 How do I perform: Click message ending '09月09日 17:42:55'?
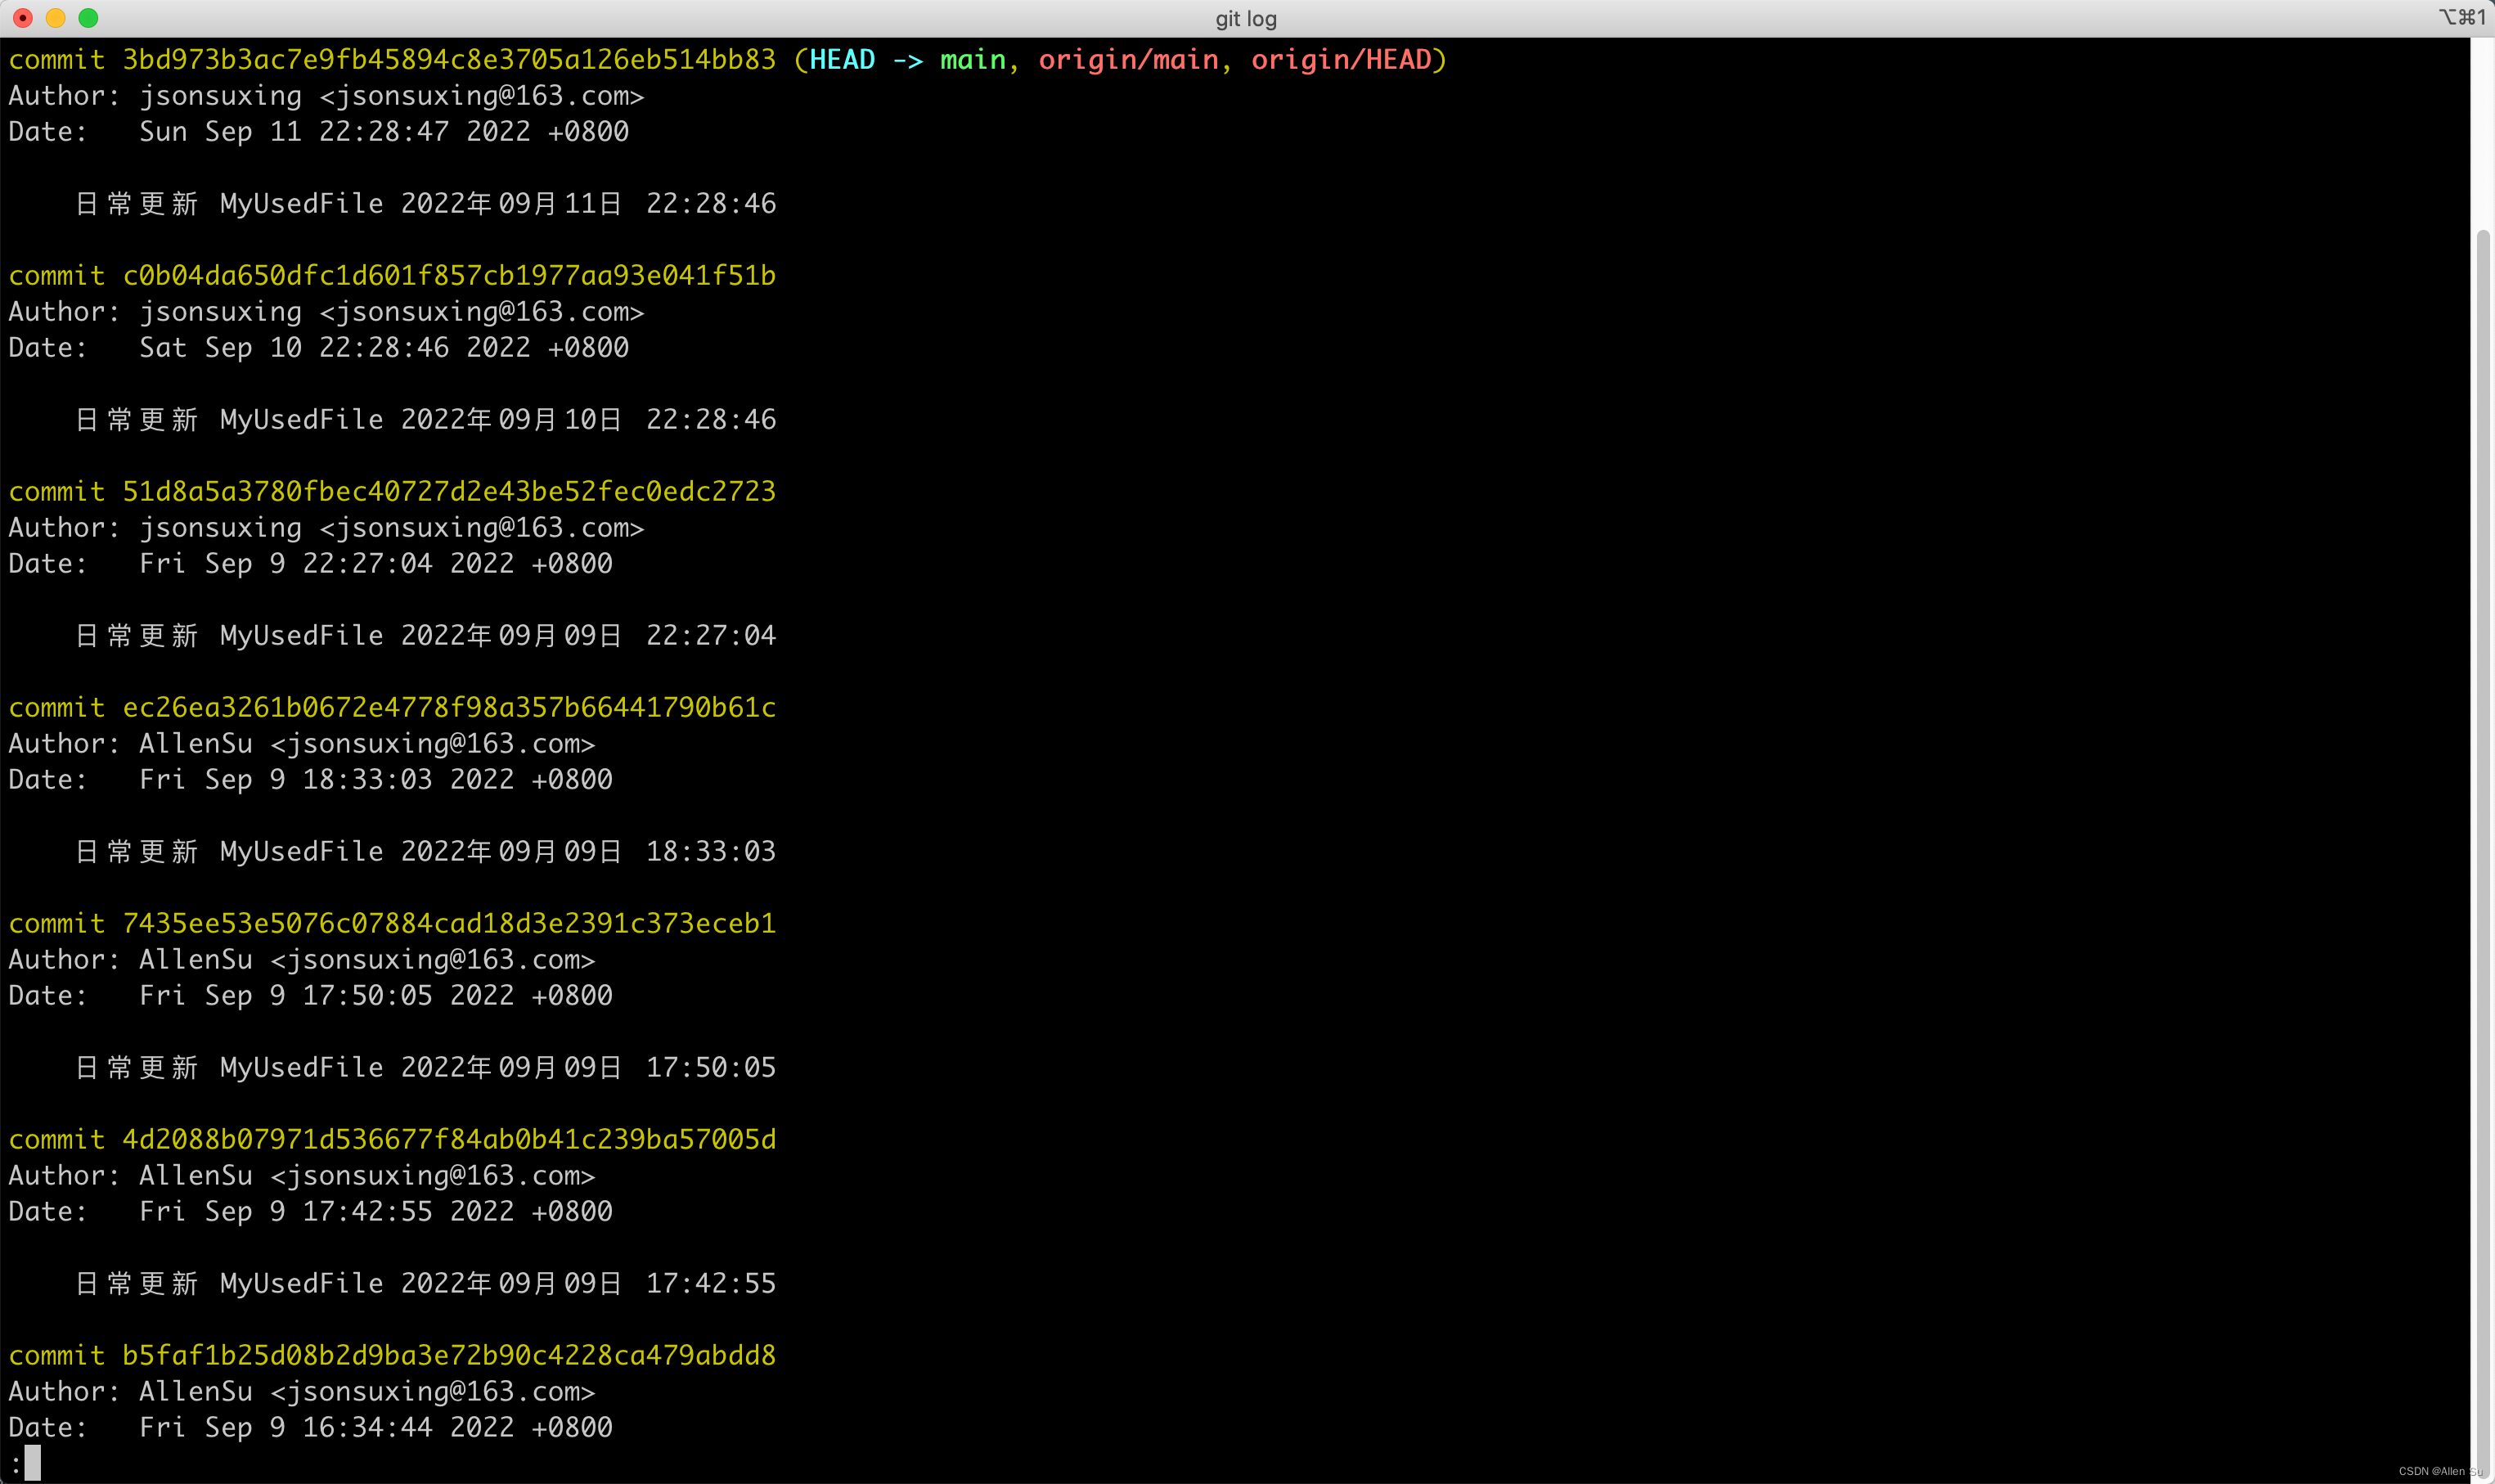tap(426, 1284)
